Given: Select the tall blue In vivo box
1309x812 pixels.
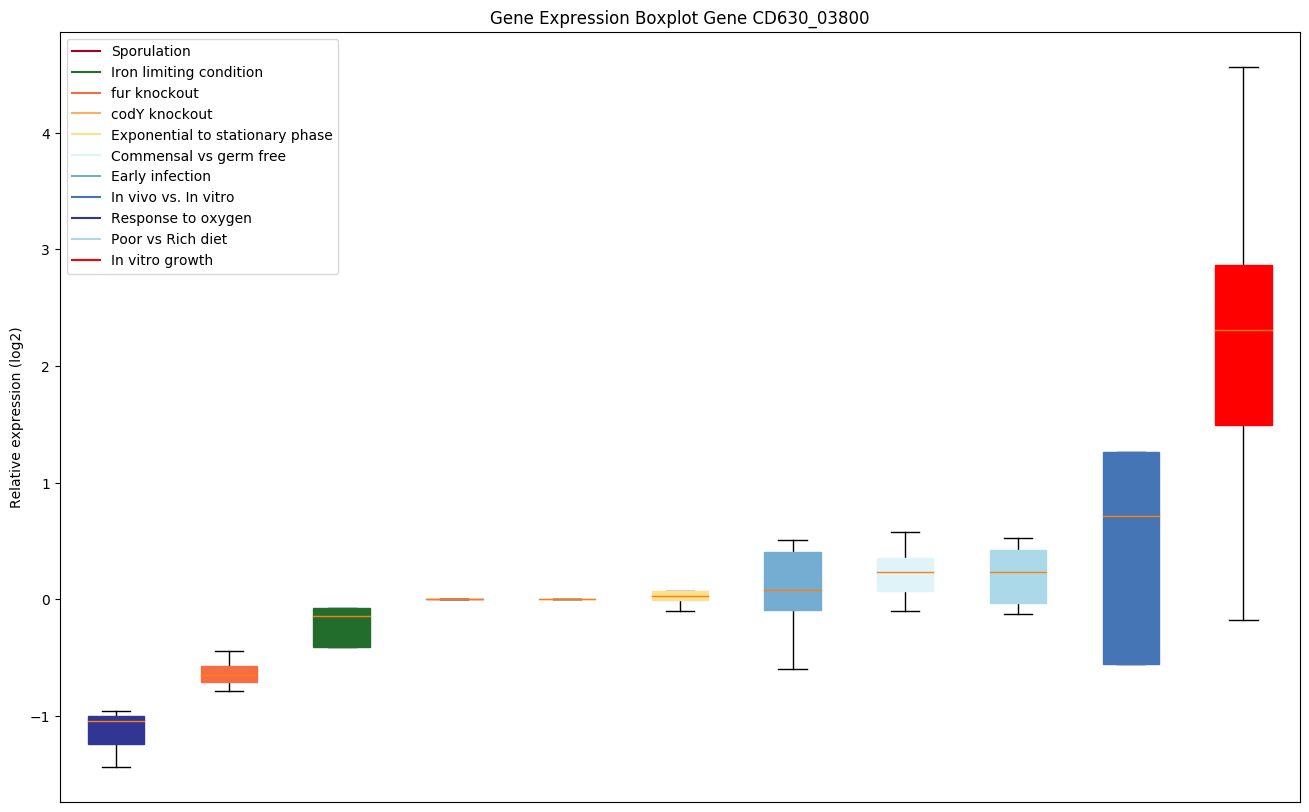Looking at the screenshot, I should [1130, 558].
